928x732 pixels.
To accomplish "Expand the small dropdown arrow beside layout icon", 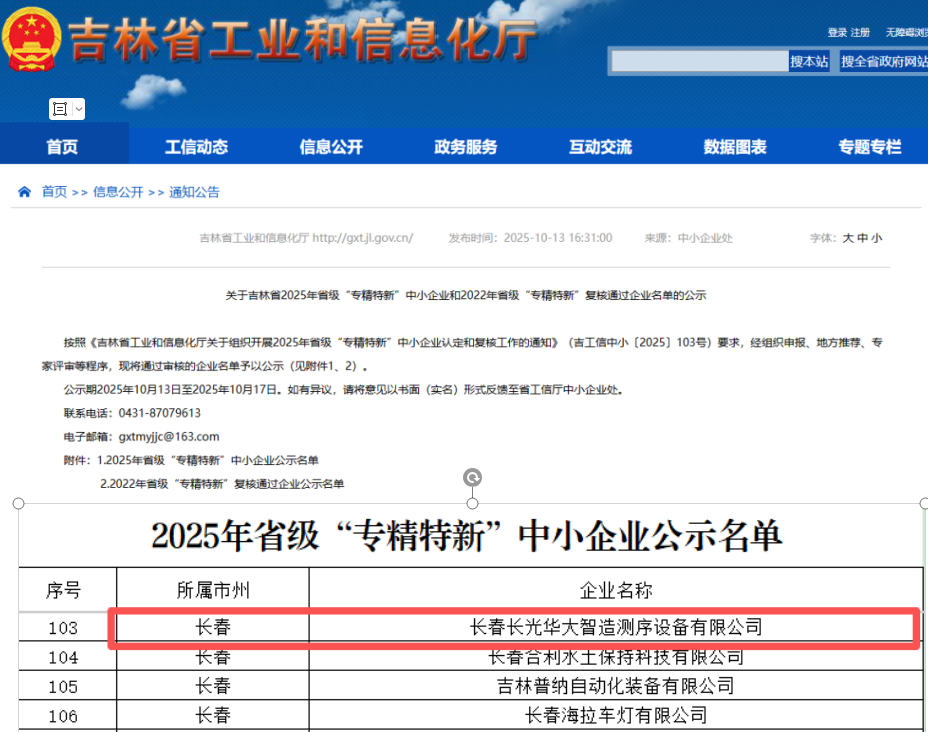I will pyautogui.click(x=78, y=109).
